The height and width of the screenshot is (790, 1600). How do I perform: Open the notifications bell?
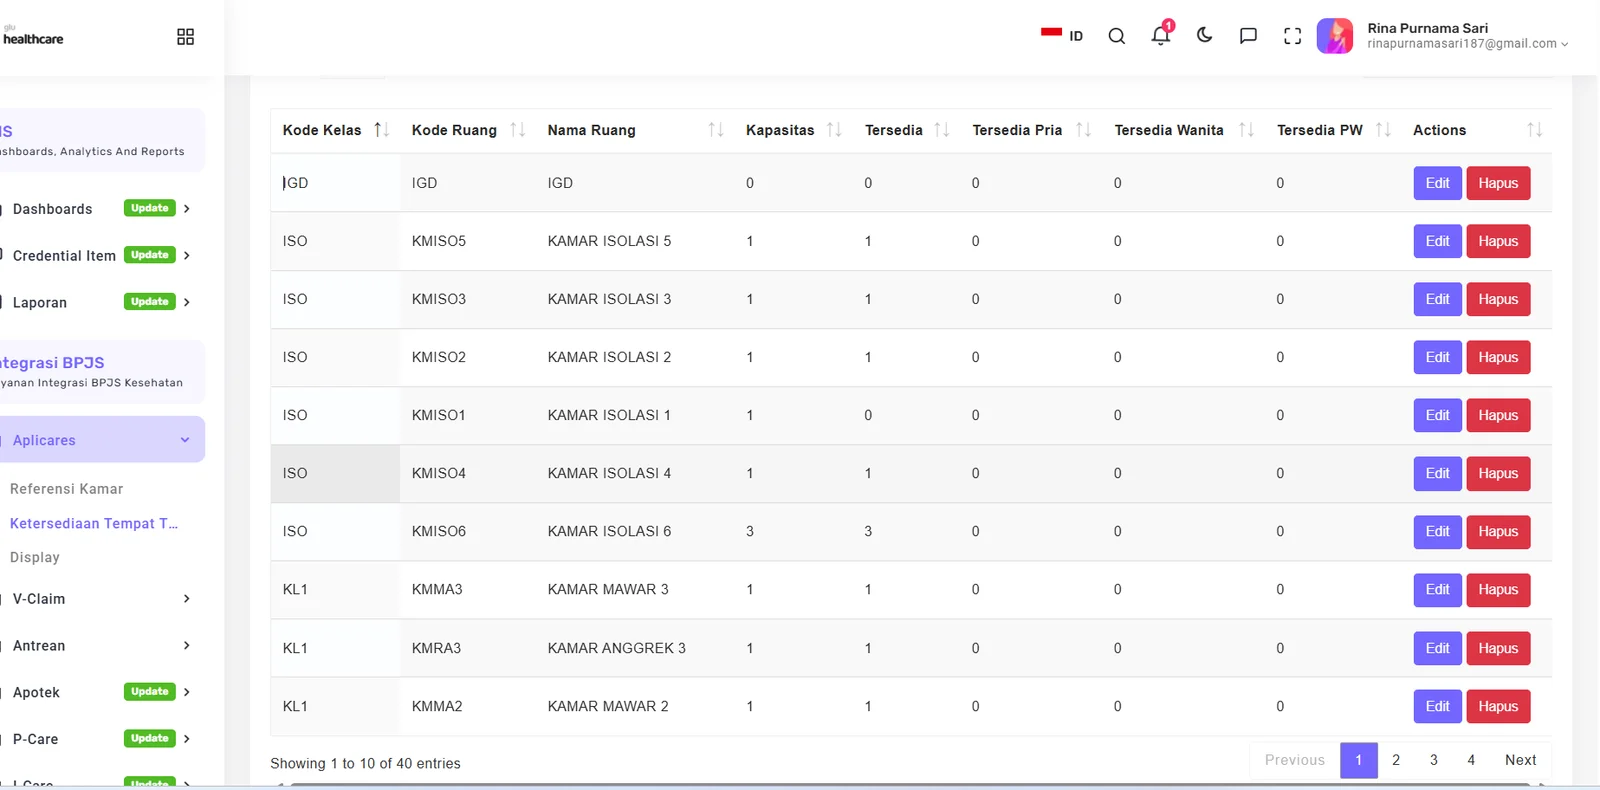1161,35
